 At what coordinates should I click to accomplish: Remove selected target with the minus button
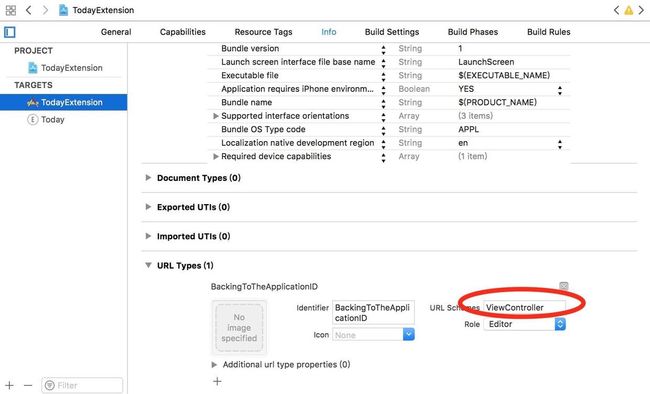[28, 385]
